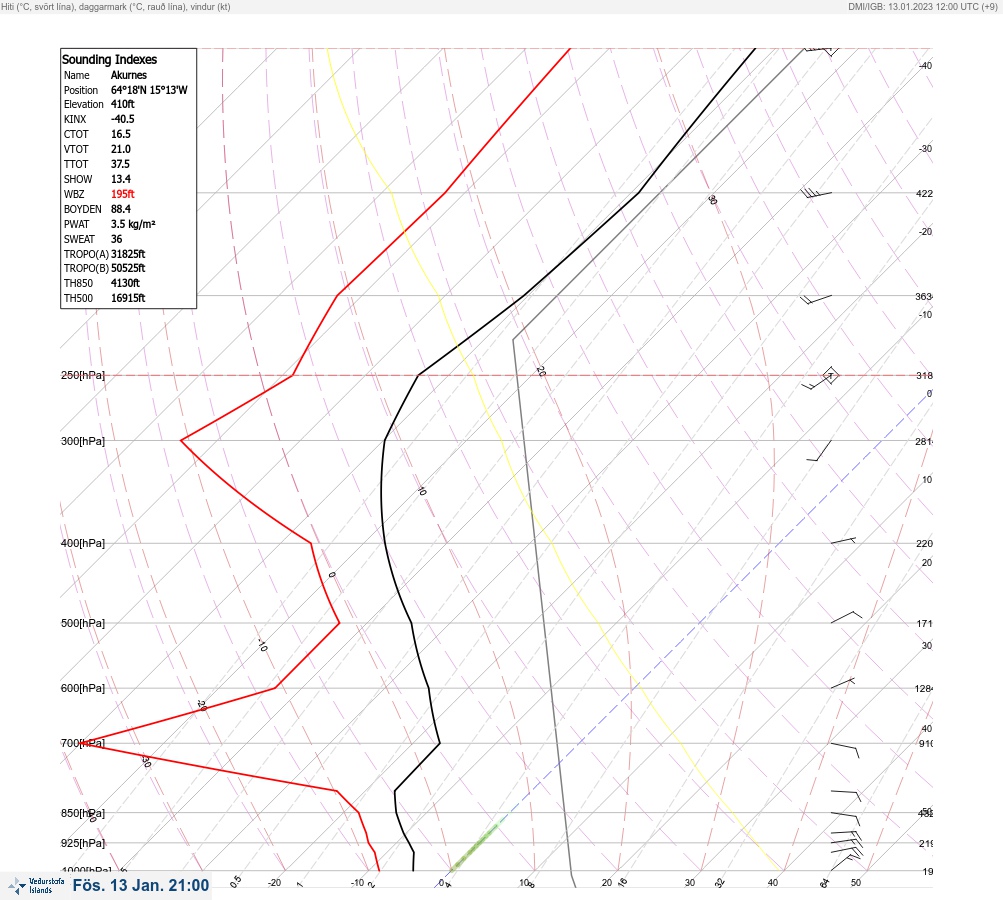Click the SHOW value 13.4

(120, 179)
